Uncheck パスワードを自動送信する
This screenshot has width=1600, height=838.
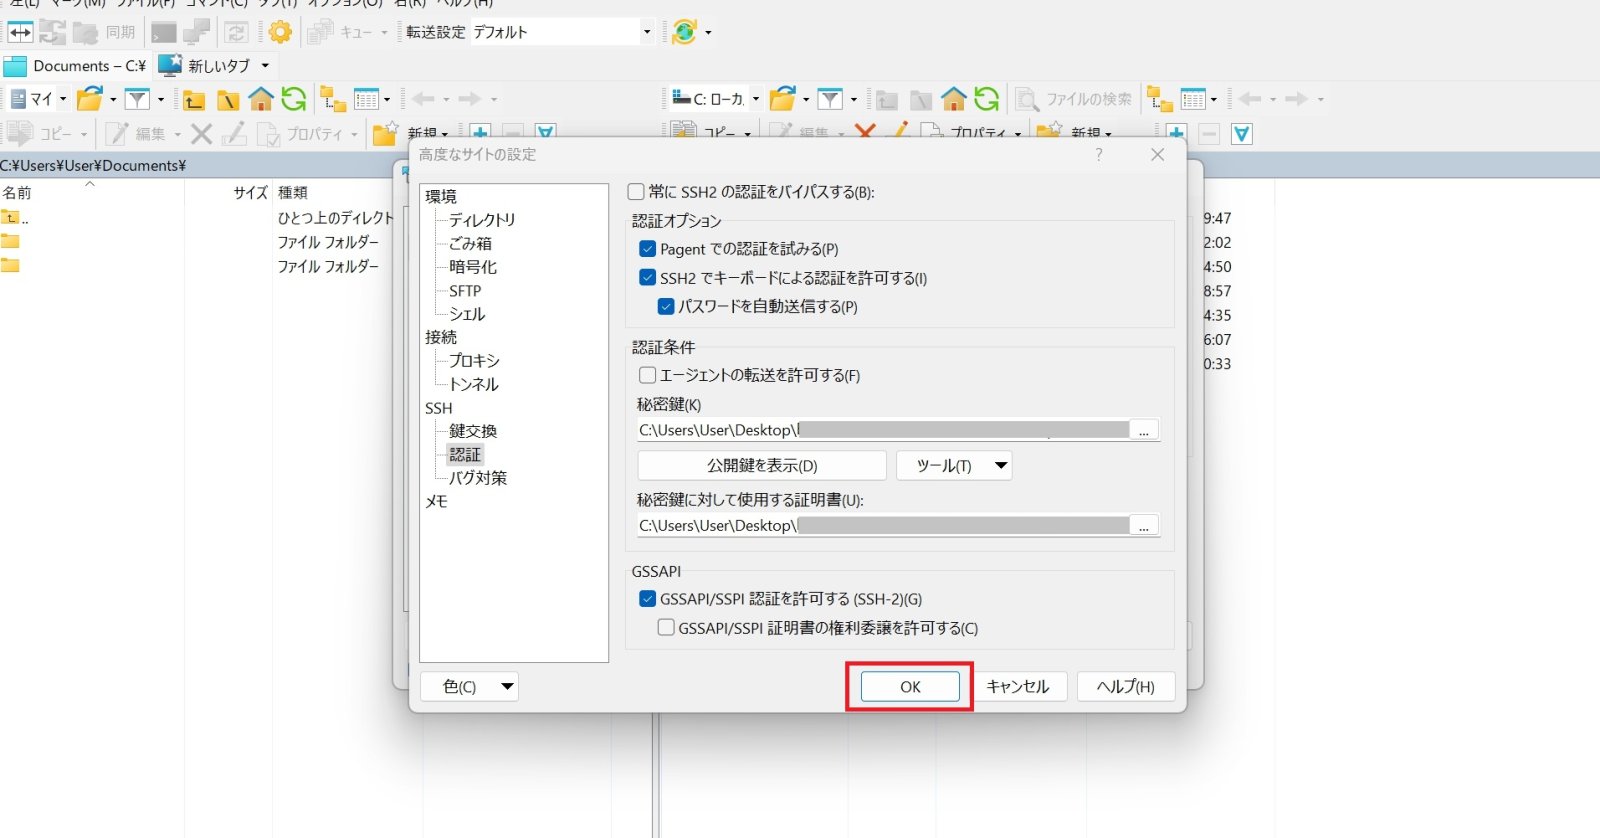click(x=666, y=306)
